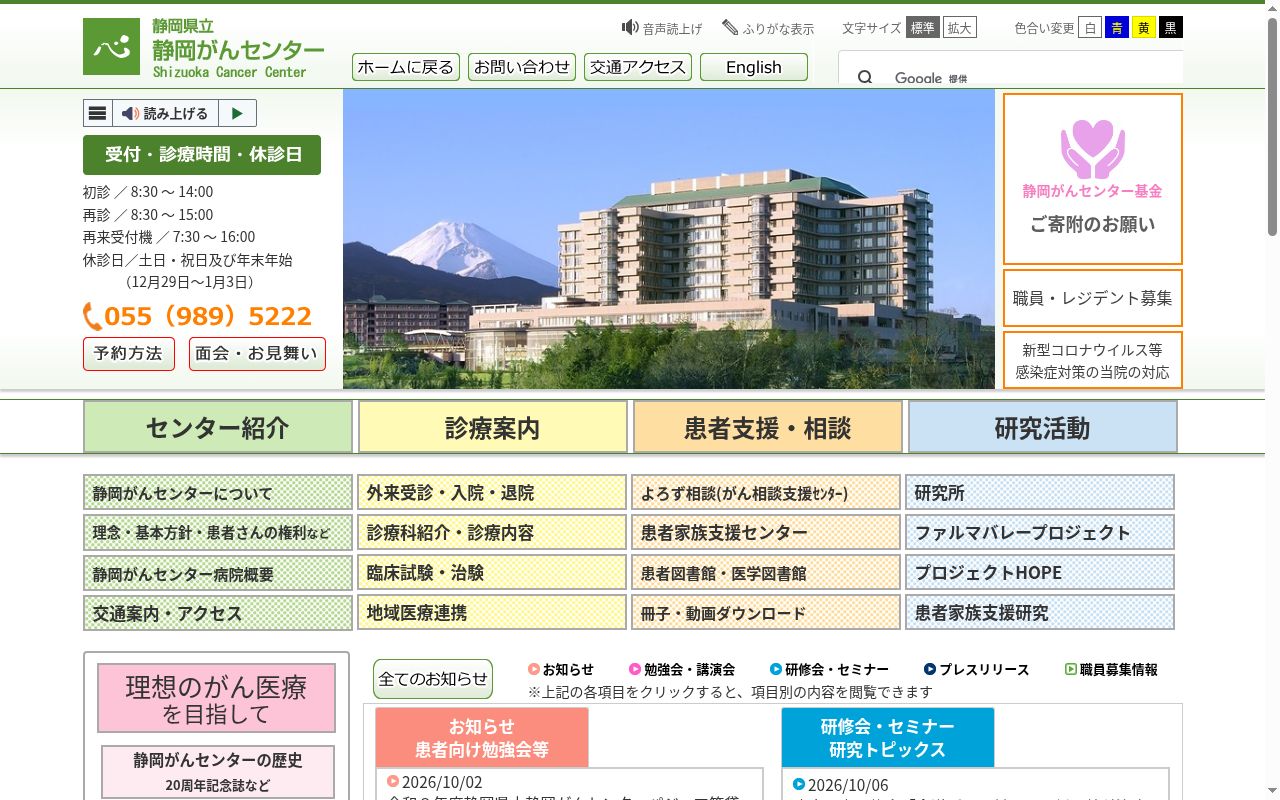Viewport: 1280px width, 800px height.
Task: Set font size to 標準
Action: coord(923,28)
